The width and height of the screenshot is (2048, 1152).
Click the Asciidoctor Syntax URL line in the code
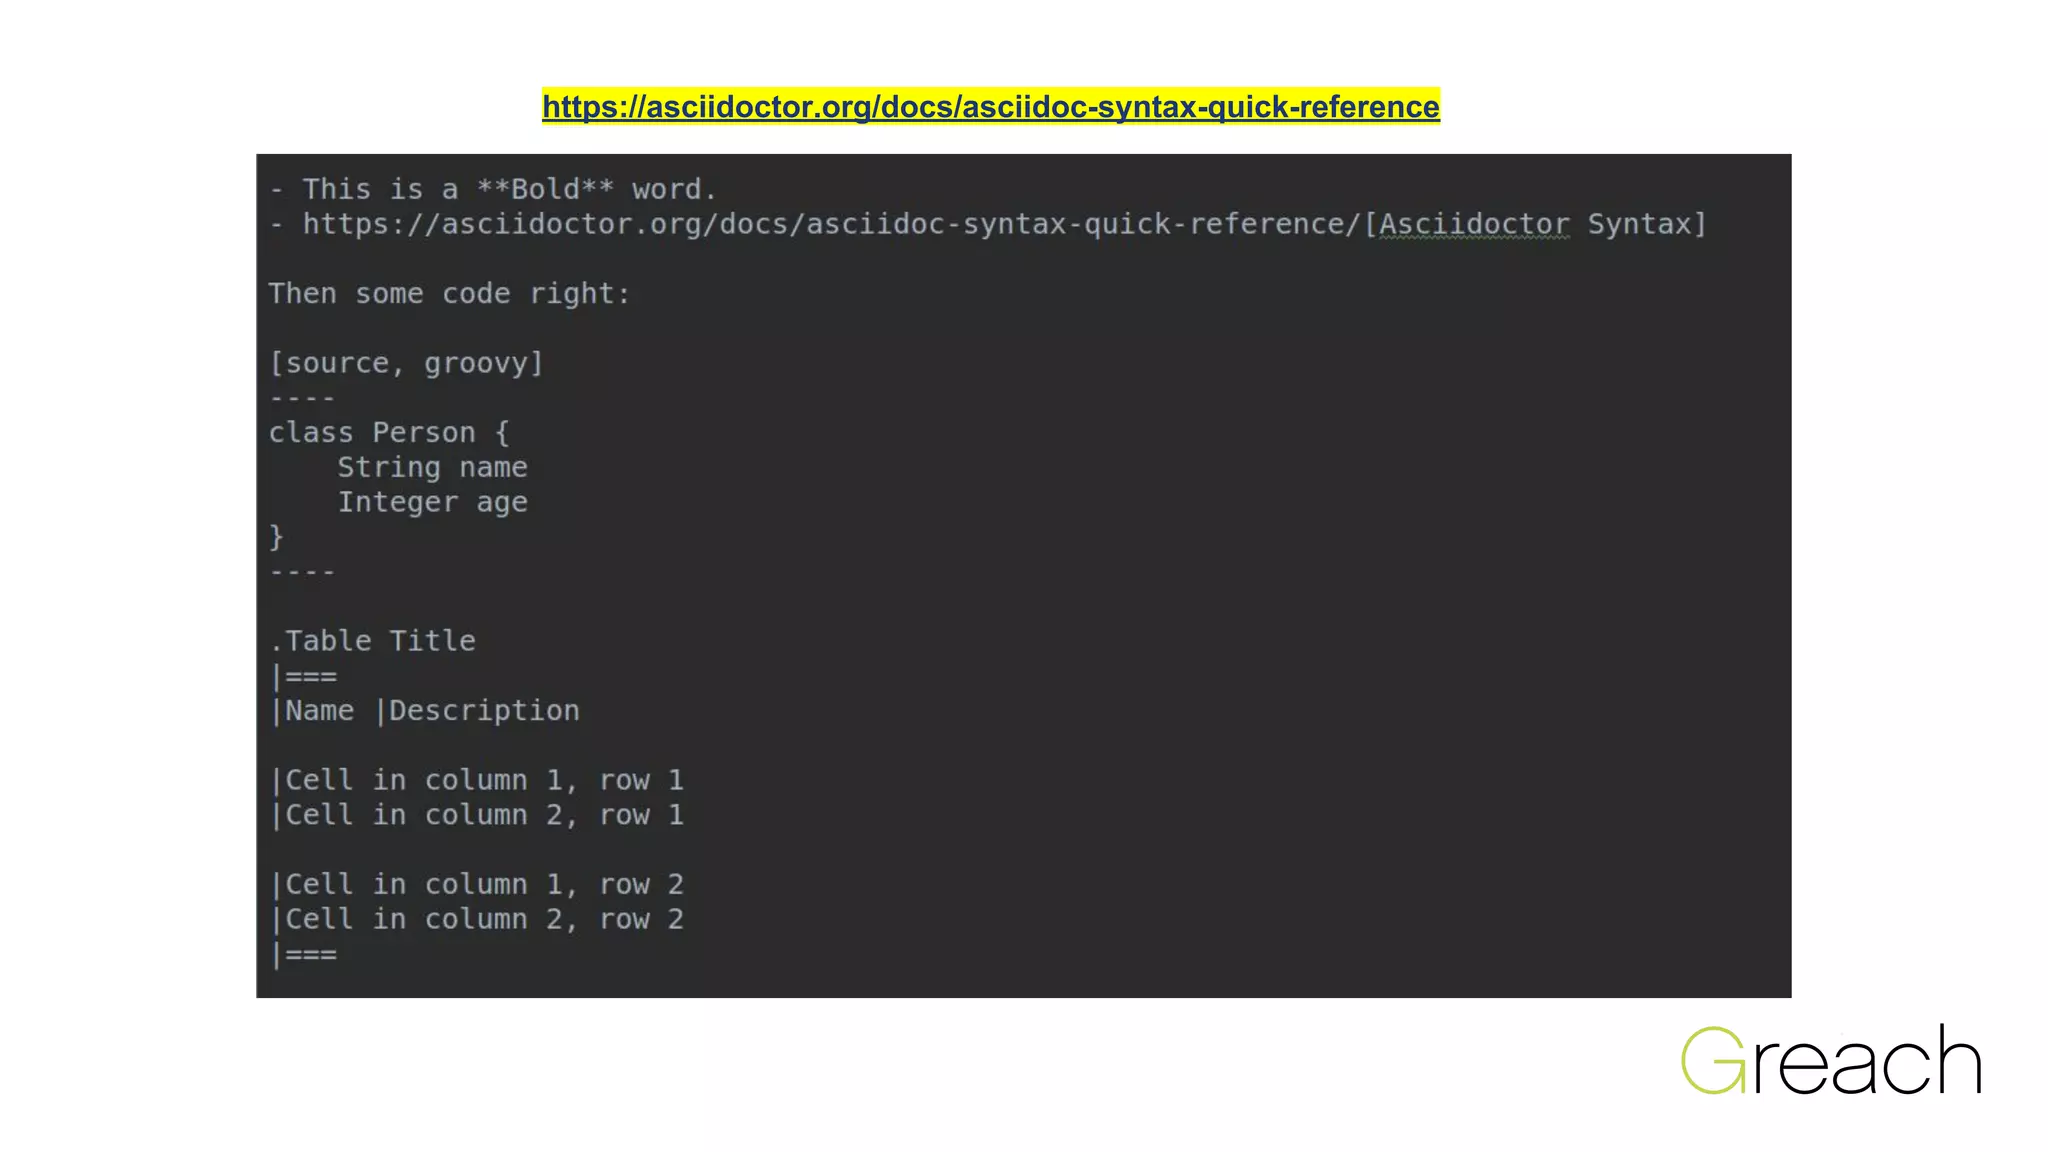click(x=988, y=224)
